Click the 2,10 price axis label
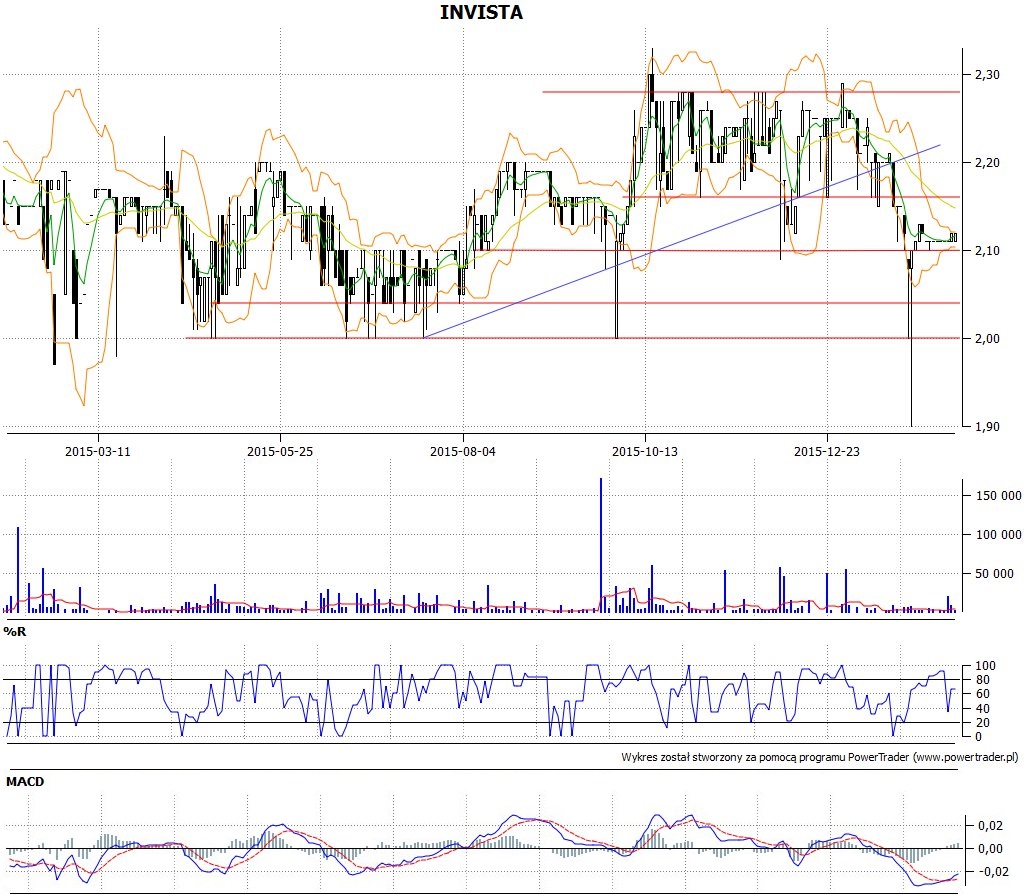This screenshot has width=1024, height=895. pyautogui.click(x=987, y=251)
